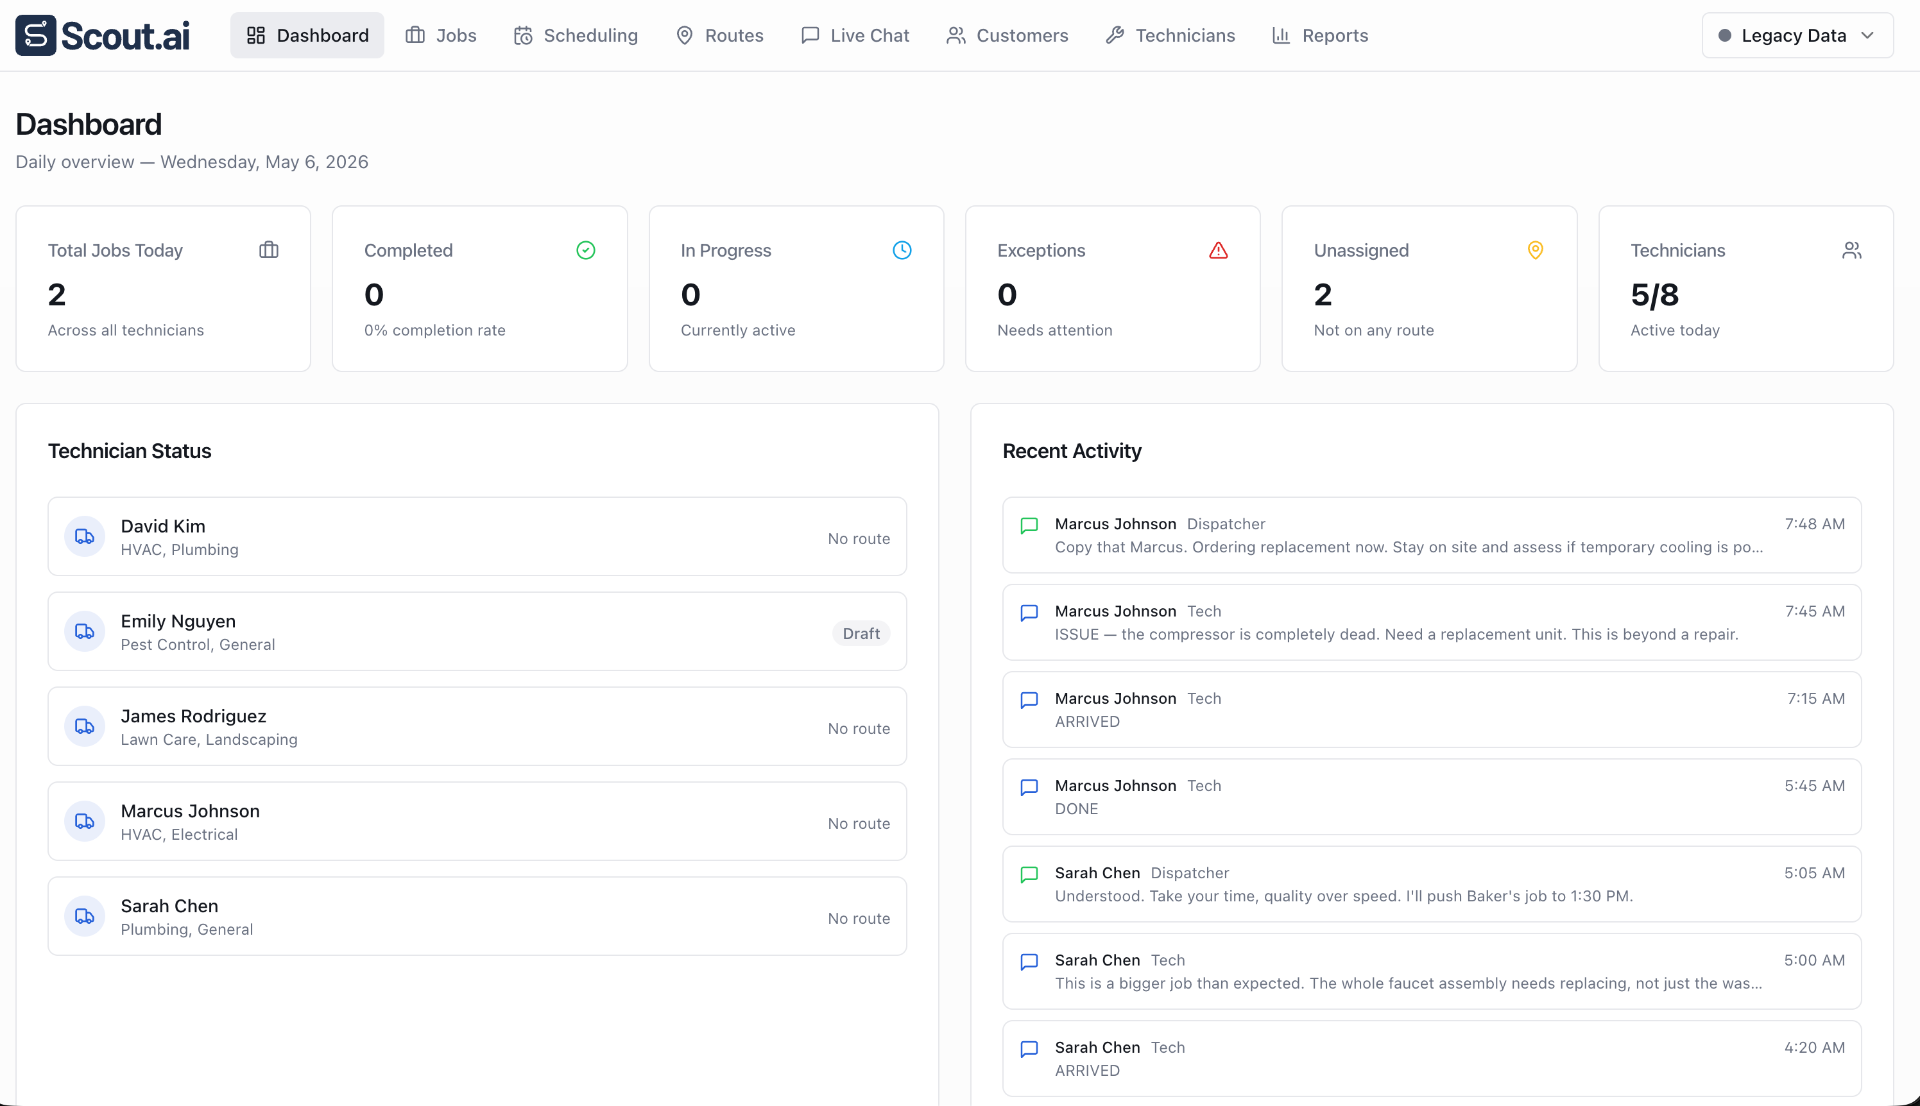Click David Kim's truck icon
Viewport: 1920px width, 1106px height.
[x=85, y=537]
